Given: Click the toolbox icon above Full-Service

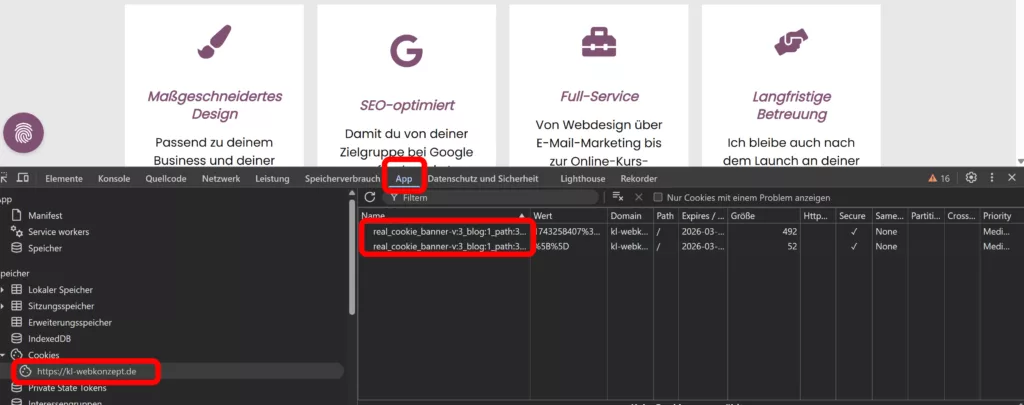Looking at the screenshot, I should click(x=599, y=42).
